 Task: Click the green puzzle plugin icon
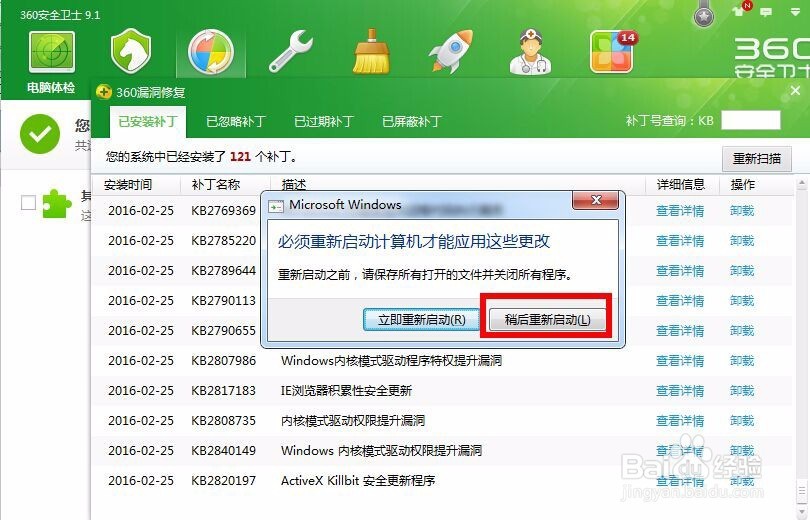point(56,204)
